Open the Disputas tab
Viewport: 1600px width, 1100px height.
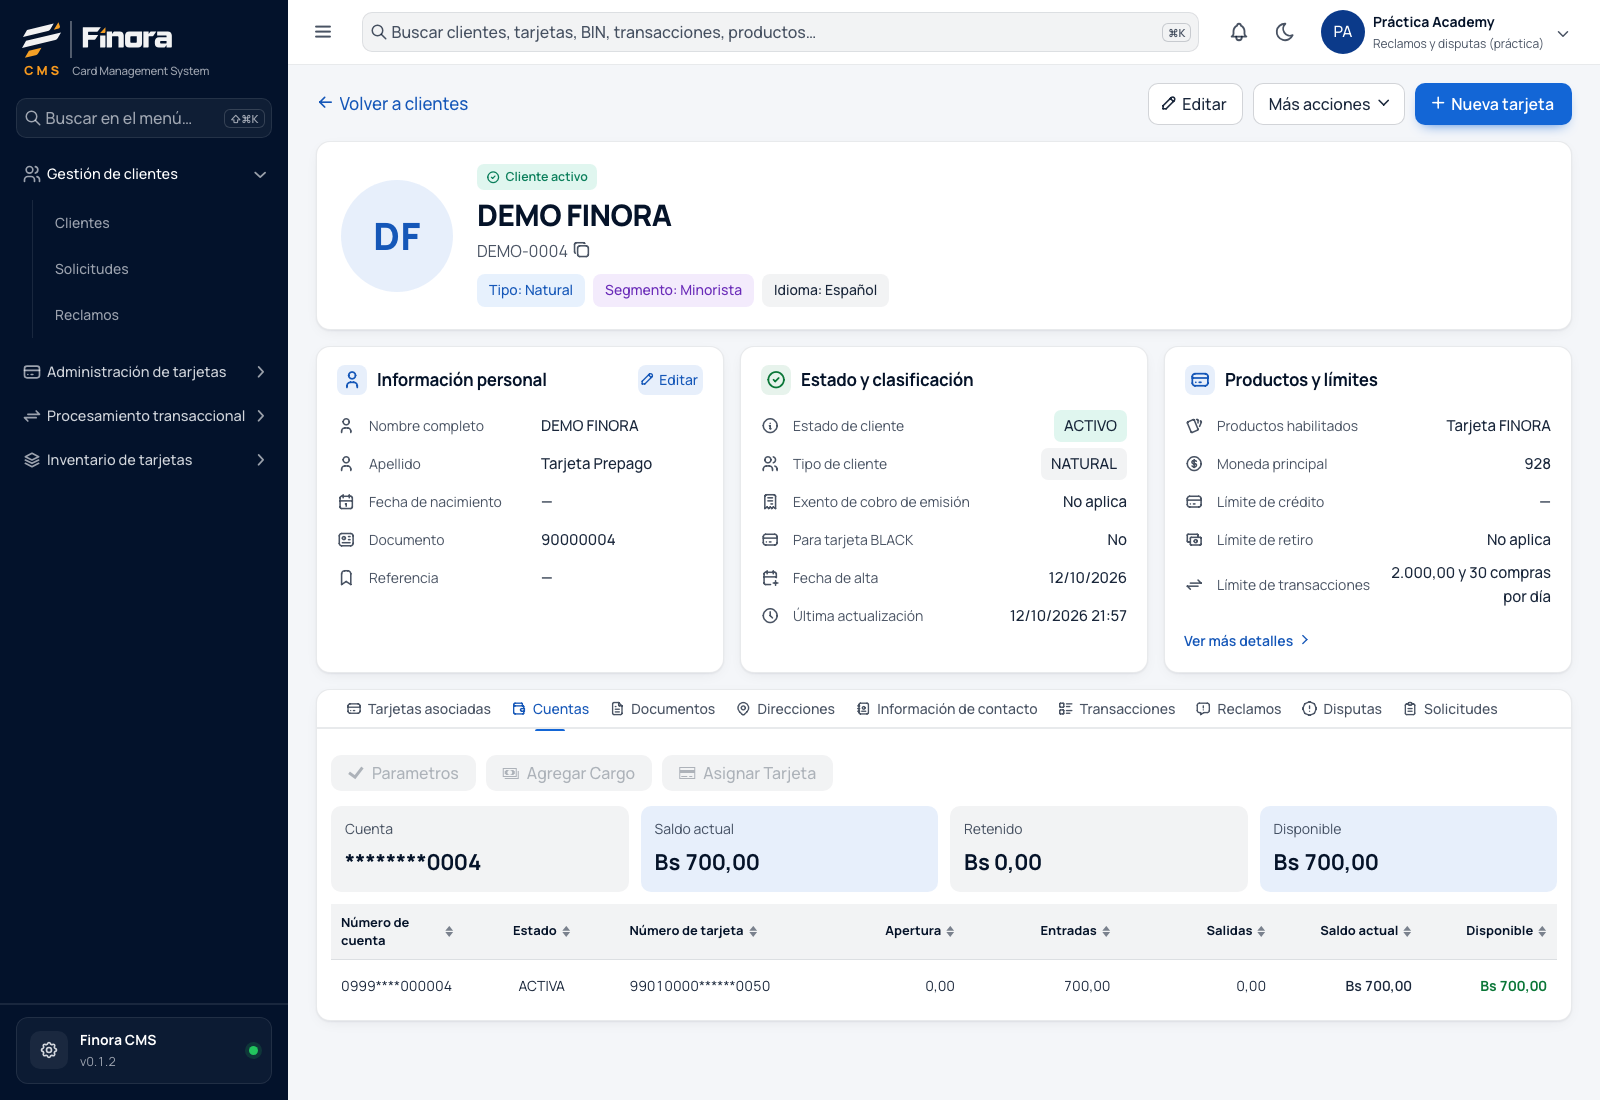click(x=1342, y=709)
